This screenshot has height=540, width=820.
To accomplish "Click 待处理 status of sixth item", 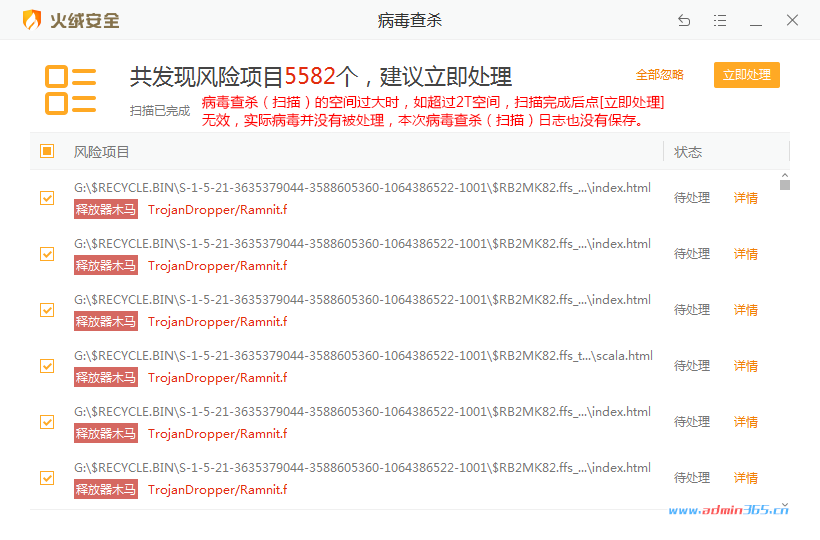I will 692,478.
